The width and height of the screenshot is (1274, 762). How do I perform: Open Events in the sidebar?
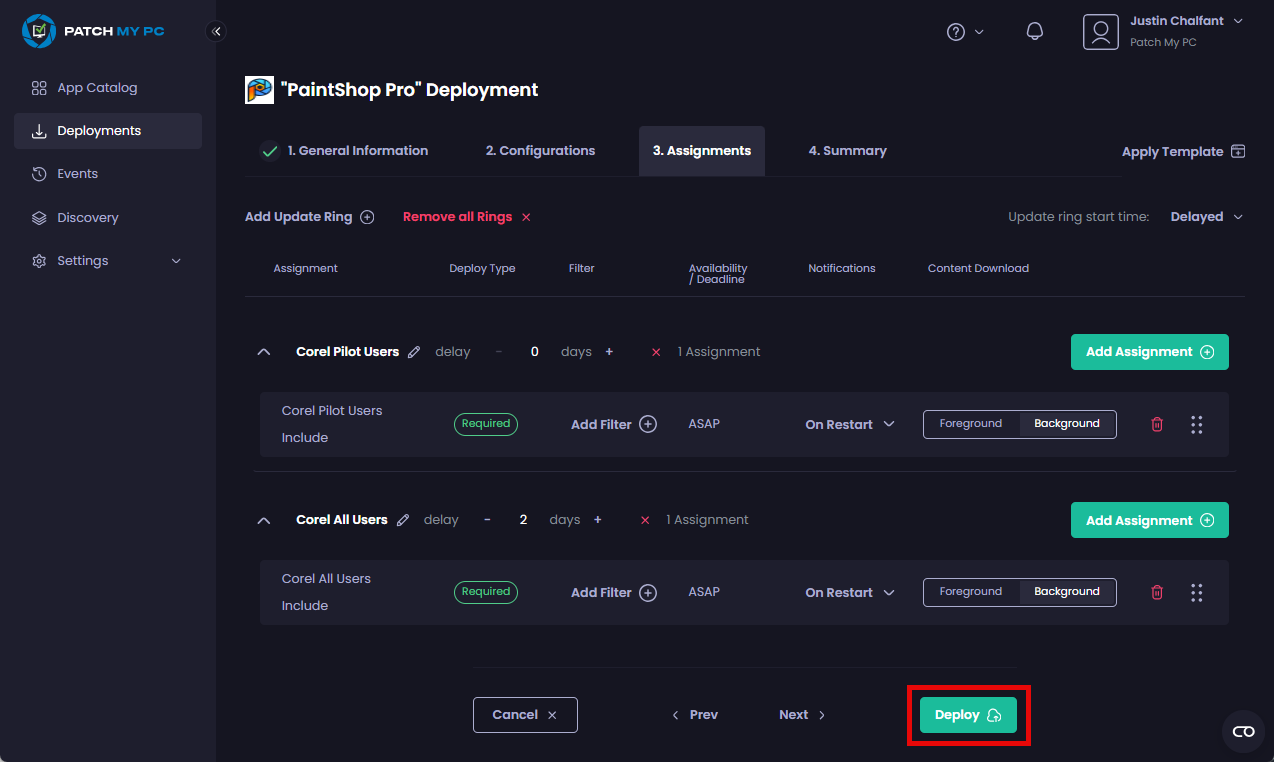(77, 174)
